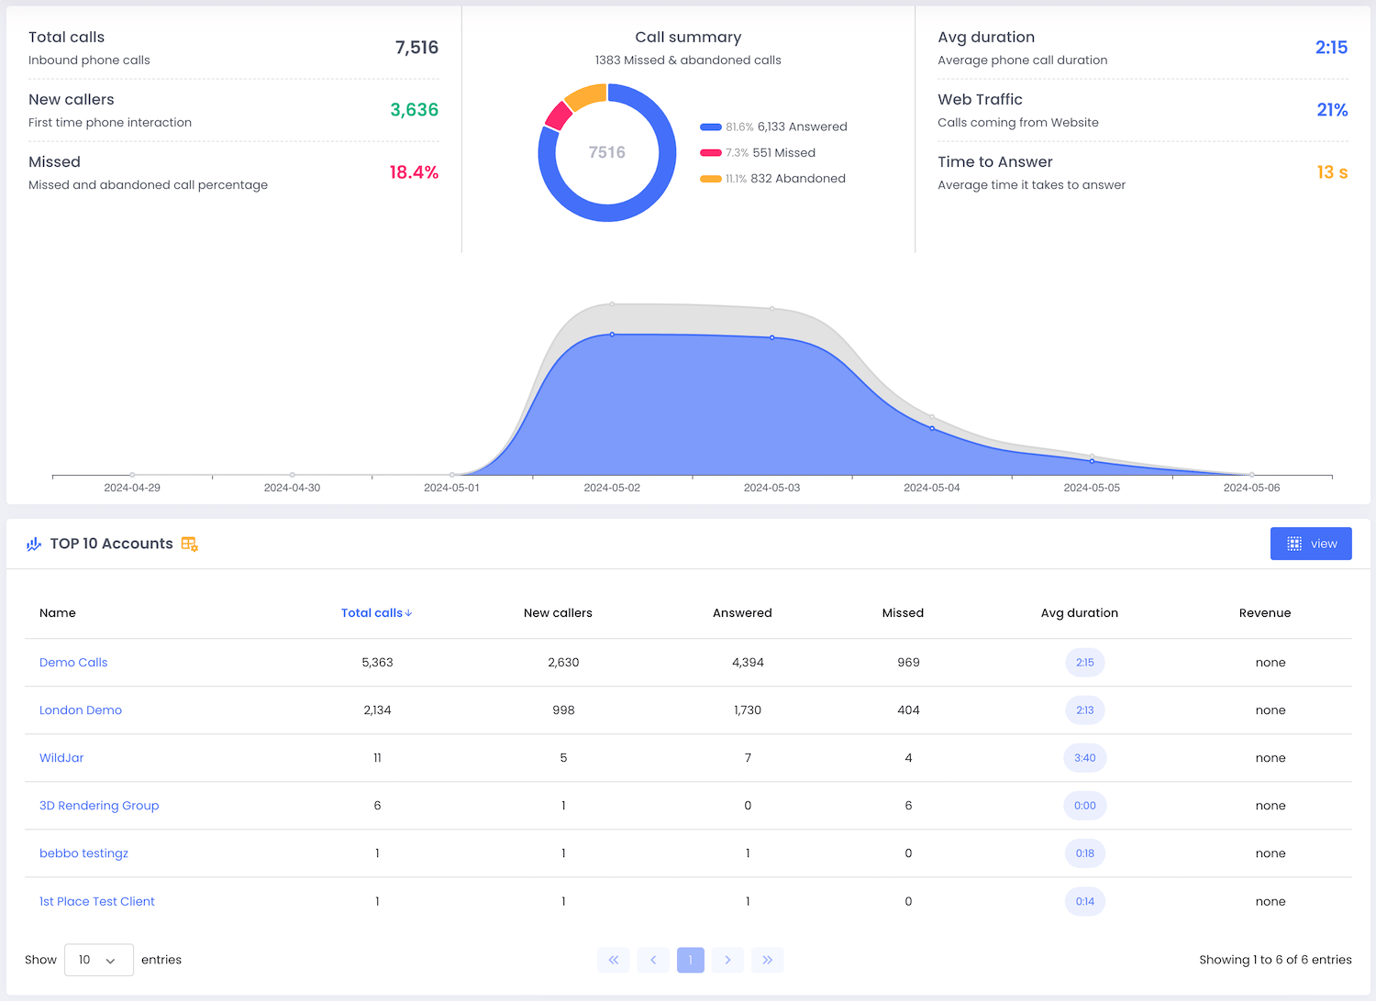The height and width of the screenshot is (1001, 1376).
Task: Click the table settings icon beside TOP 10 Accounts
Action: click(189, 544)
